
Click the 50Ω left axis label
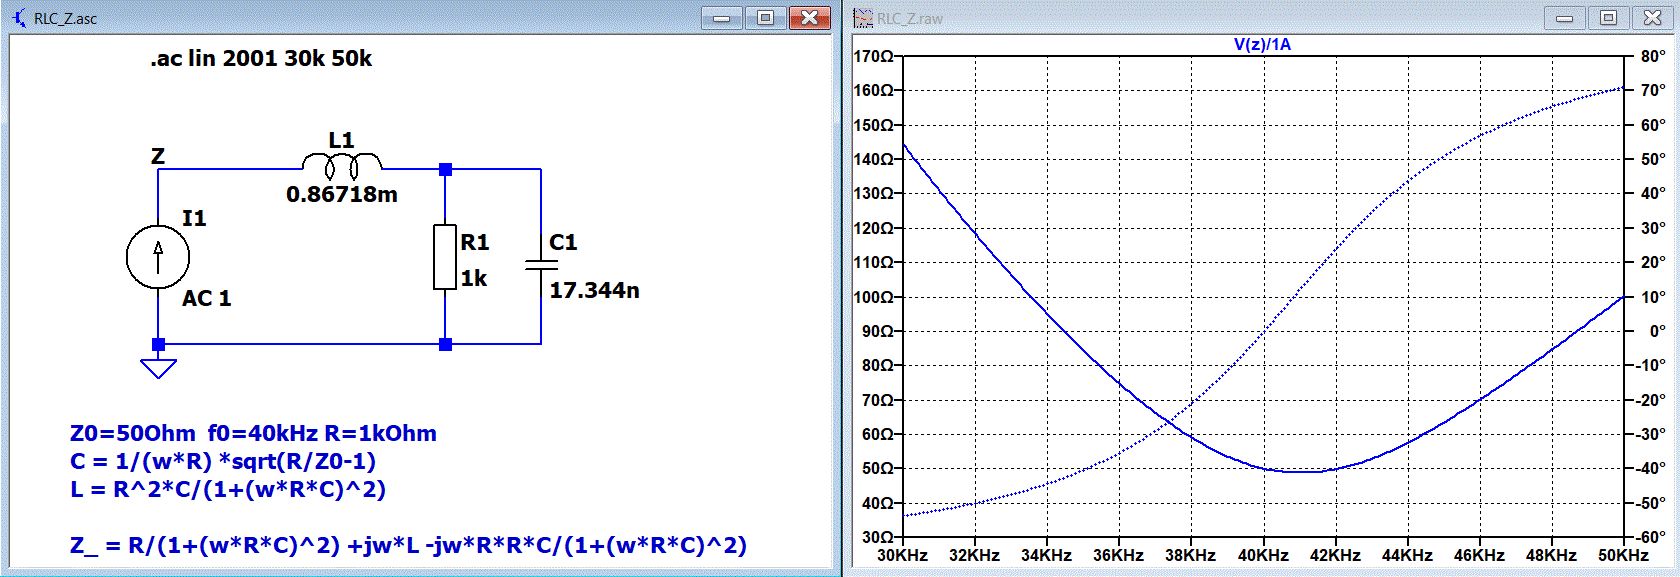pos(876,468)
